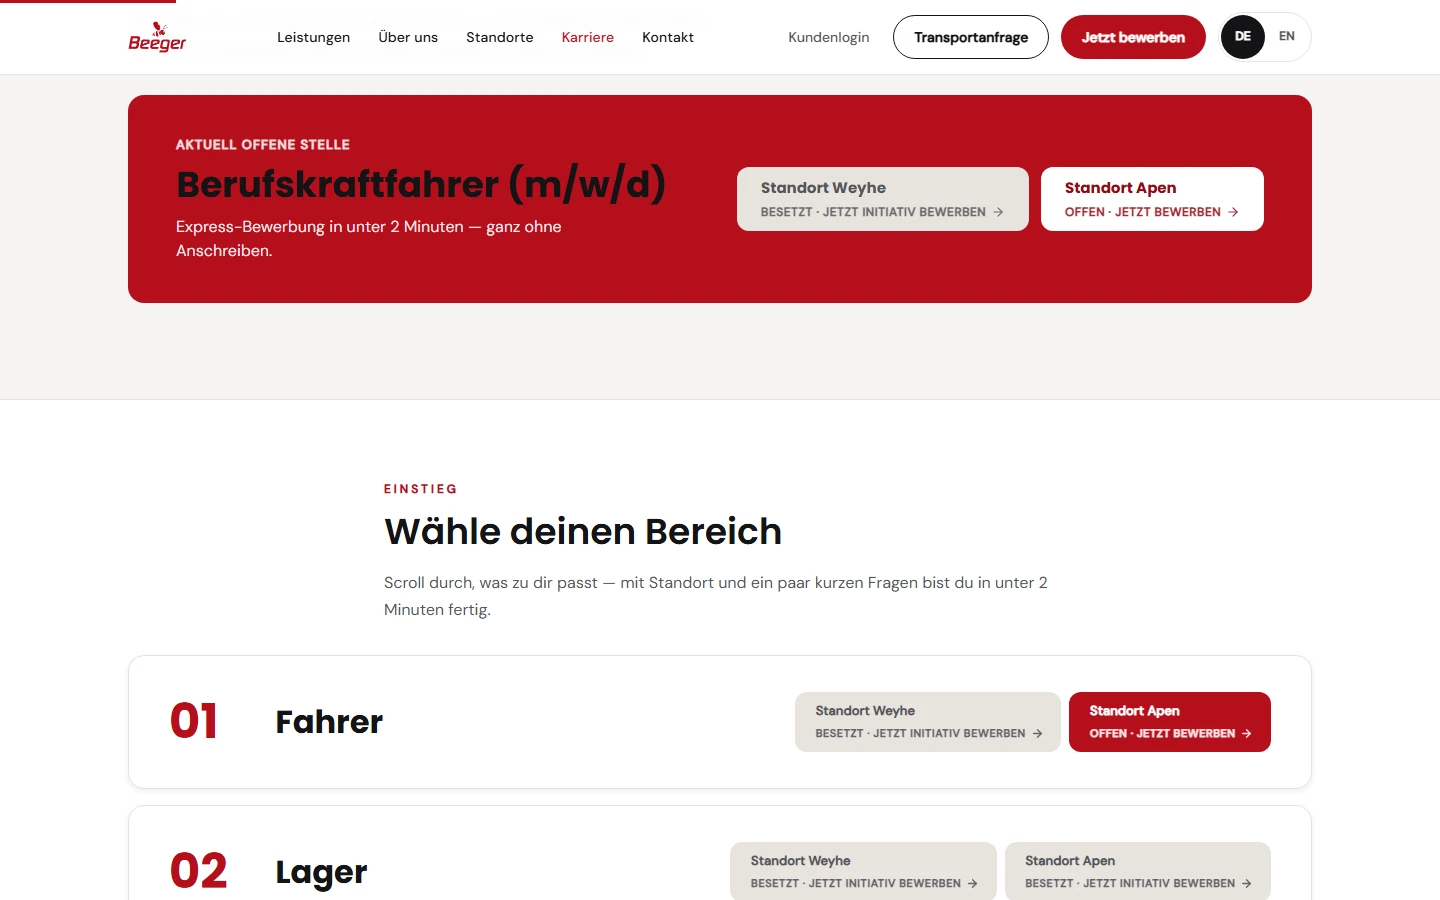Open the Leistungen menu item
The height and width of the screenshot is (900, 1440).
[313, 37]
